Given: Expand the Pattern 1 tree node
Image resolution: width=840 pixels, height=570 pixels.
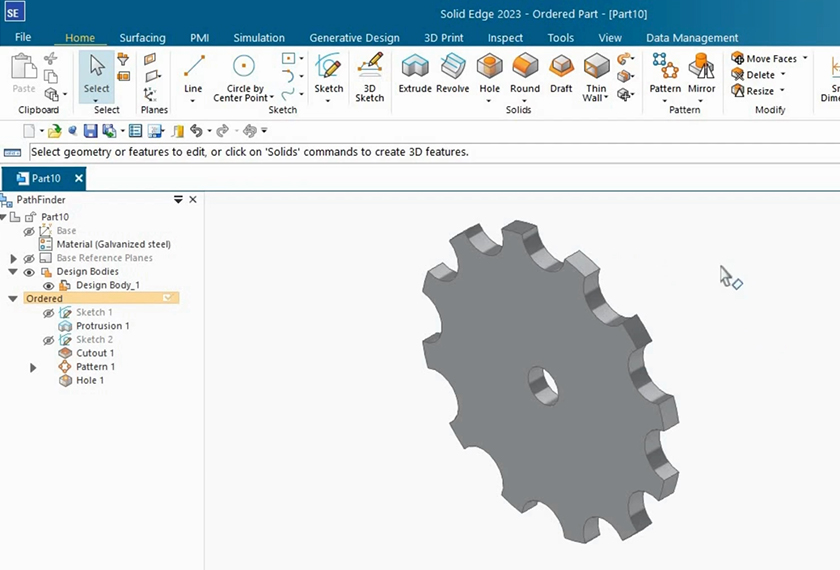Looking at the screenshot, I should (33, 367).
